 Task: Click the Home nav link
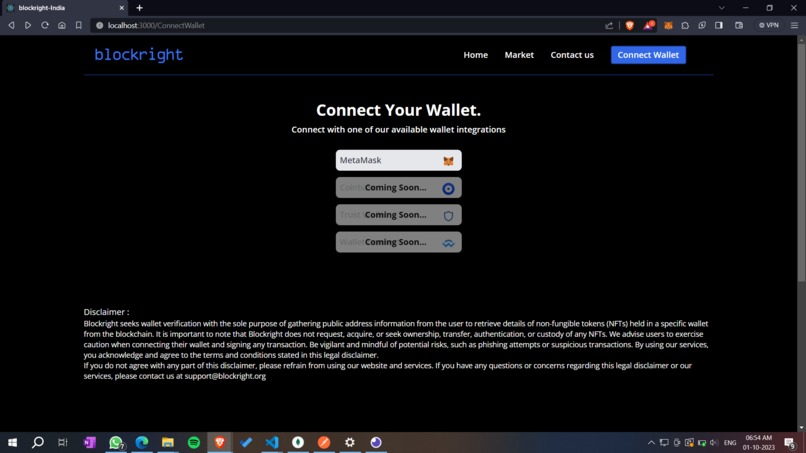pyautogui.click(x=475, y=55)
